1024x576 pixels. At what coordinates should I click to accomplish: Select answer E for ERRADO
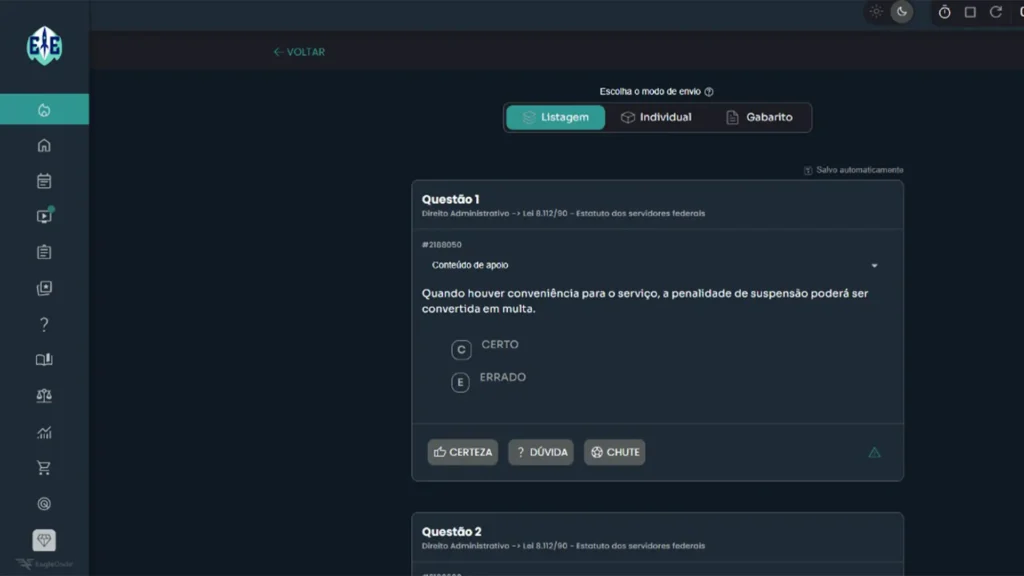(x=460, y=382)
